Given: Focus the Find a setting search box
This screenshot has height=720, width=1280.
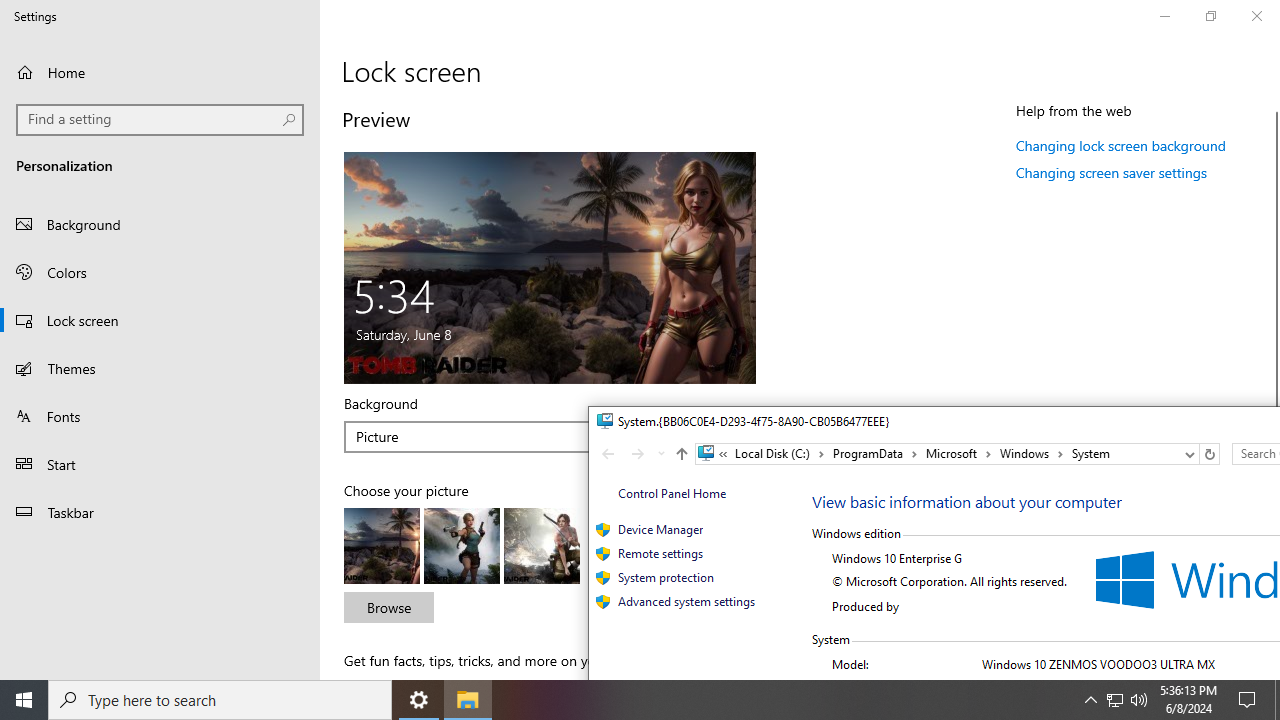Looking at the screenshot, I should [160, 119].
